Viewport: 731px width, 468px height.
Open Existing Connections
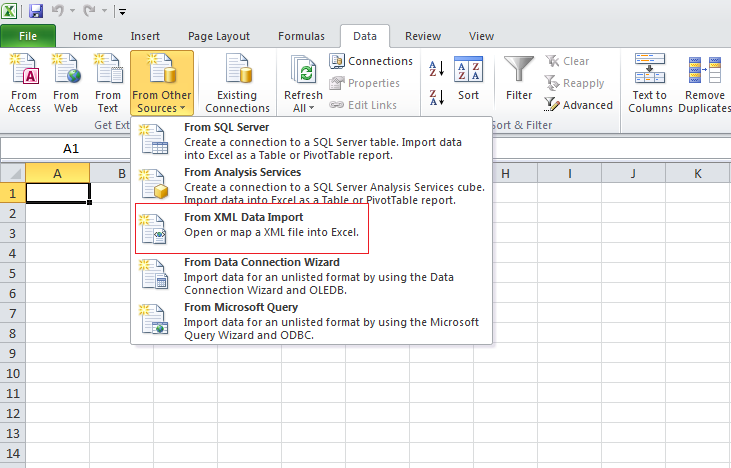(x=237, y=83)
